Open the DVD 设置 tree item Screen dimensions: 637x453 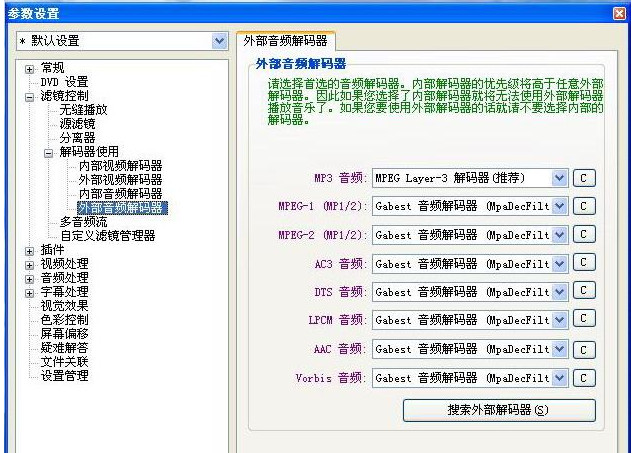64,81
